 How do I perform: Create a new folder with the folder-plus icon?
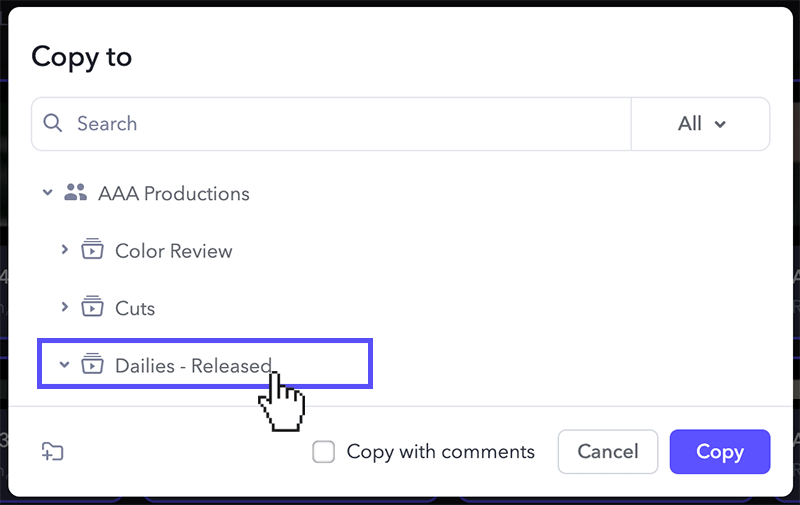point(52,452)
